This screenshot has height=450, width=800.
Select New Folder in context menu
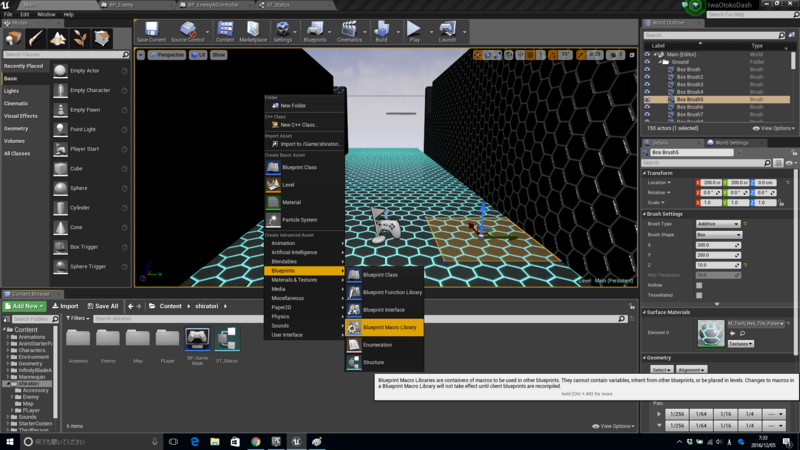tap(305, 106)
